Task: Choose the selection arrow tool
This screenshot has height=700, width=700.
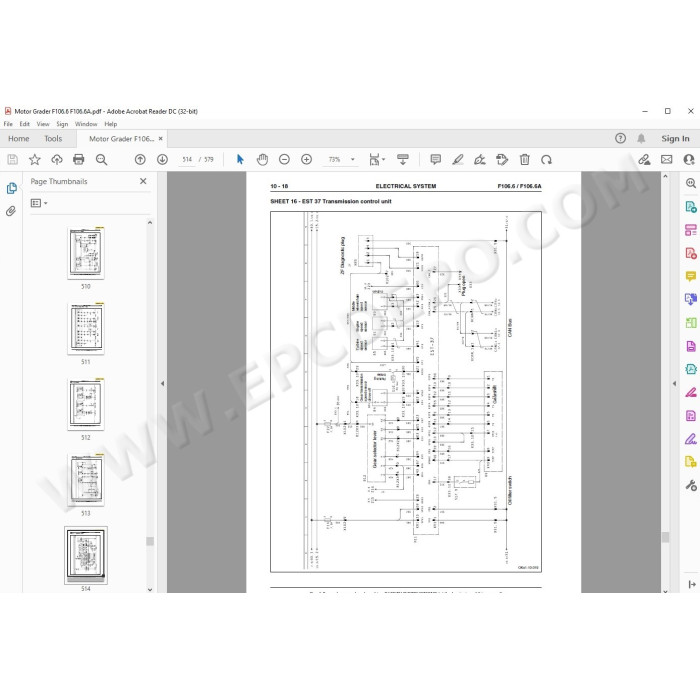Action: pyautogui.click(x=240, y=159)
